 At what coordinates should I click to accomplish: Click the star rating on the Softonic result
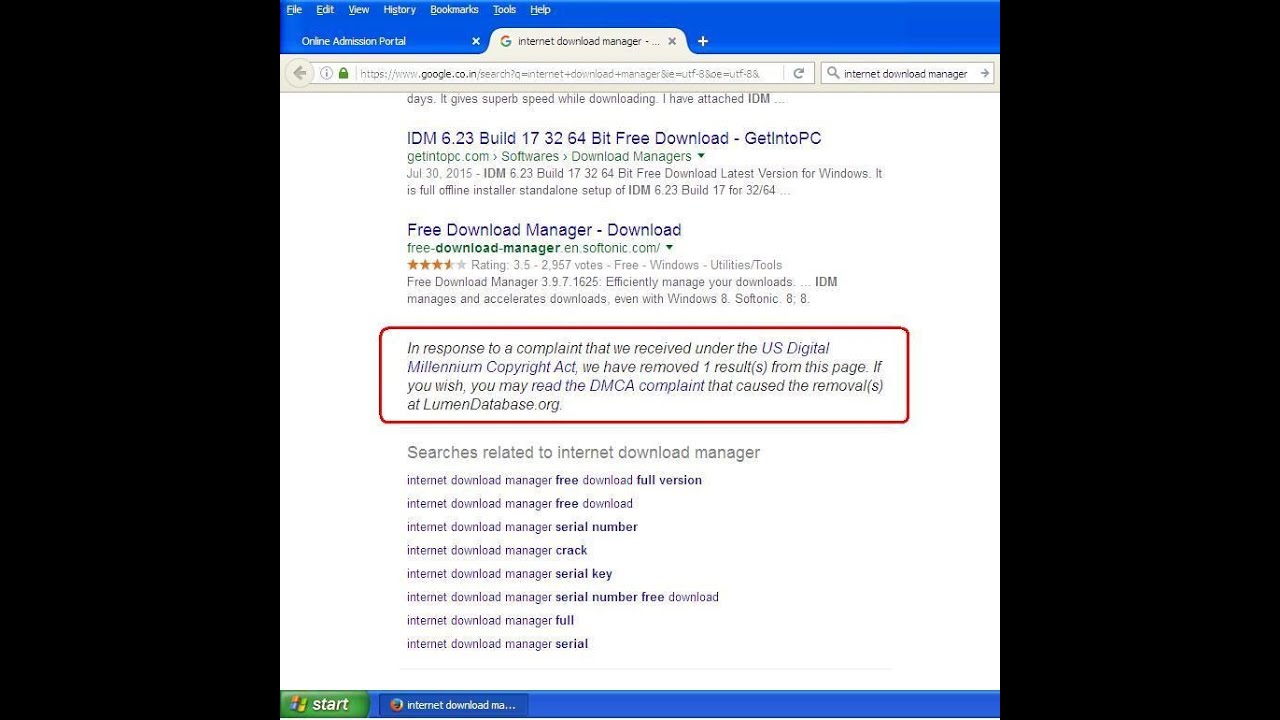tap(436, 265)
